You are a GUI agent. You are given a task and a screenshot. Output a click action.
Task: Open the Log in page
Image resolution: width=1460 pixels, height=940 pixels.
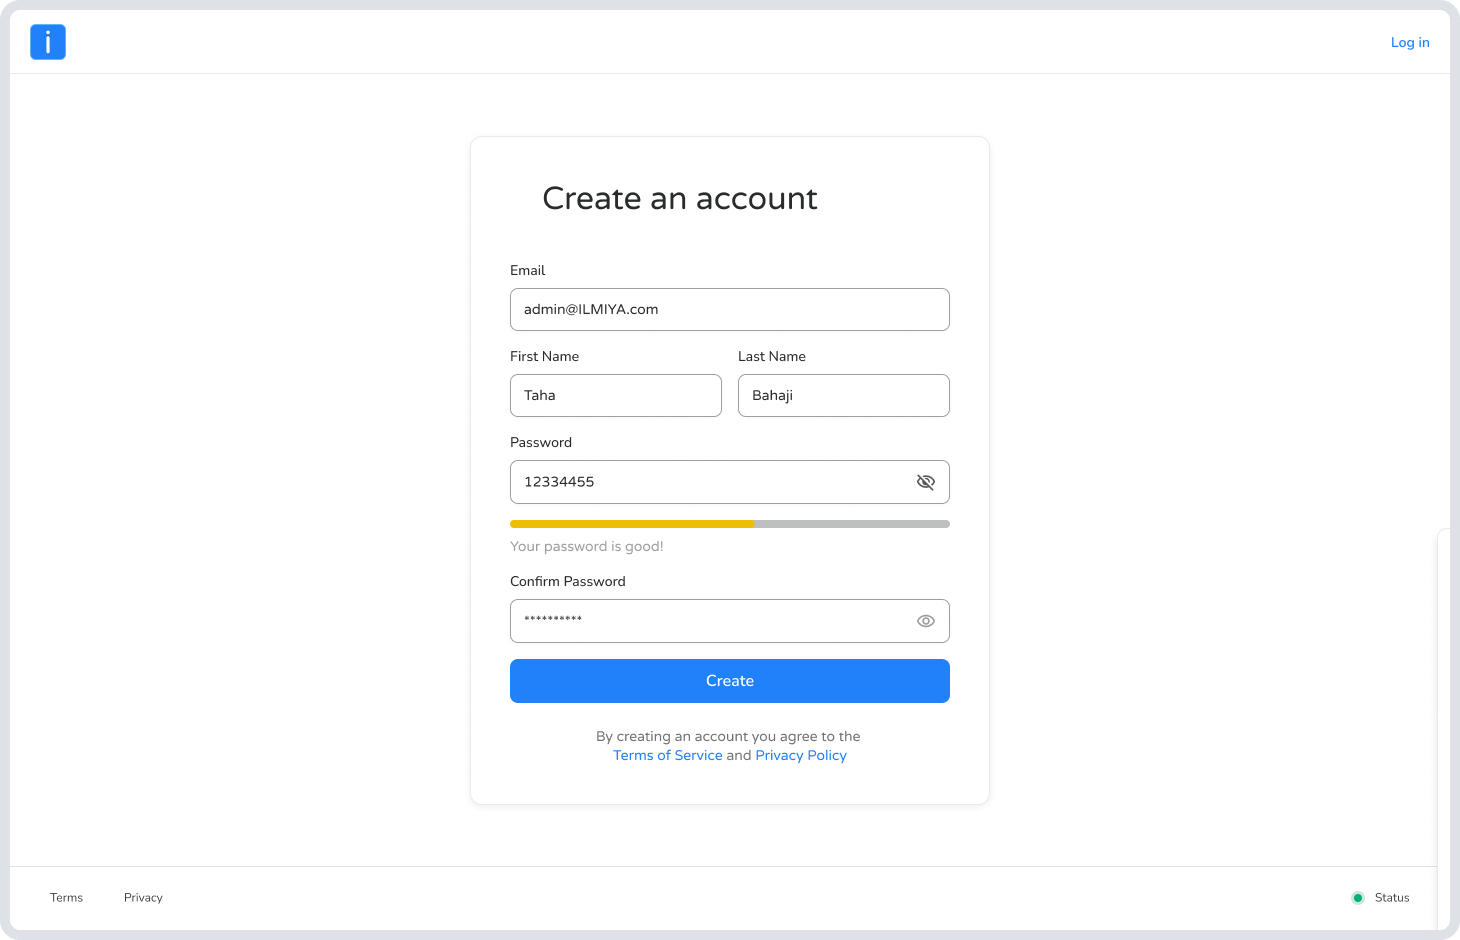[1410, 42]
